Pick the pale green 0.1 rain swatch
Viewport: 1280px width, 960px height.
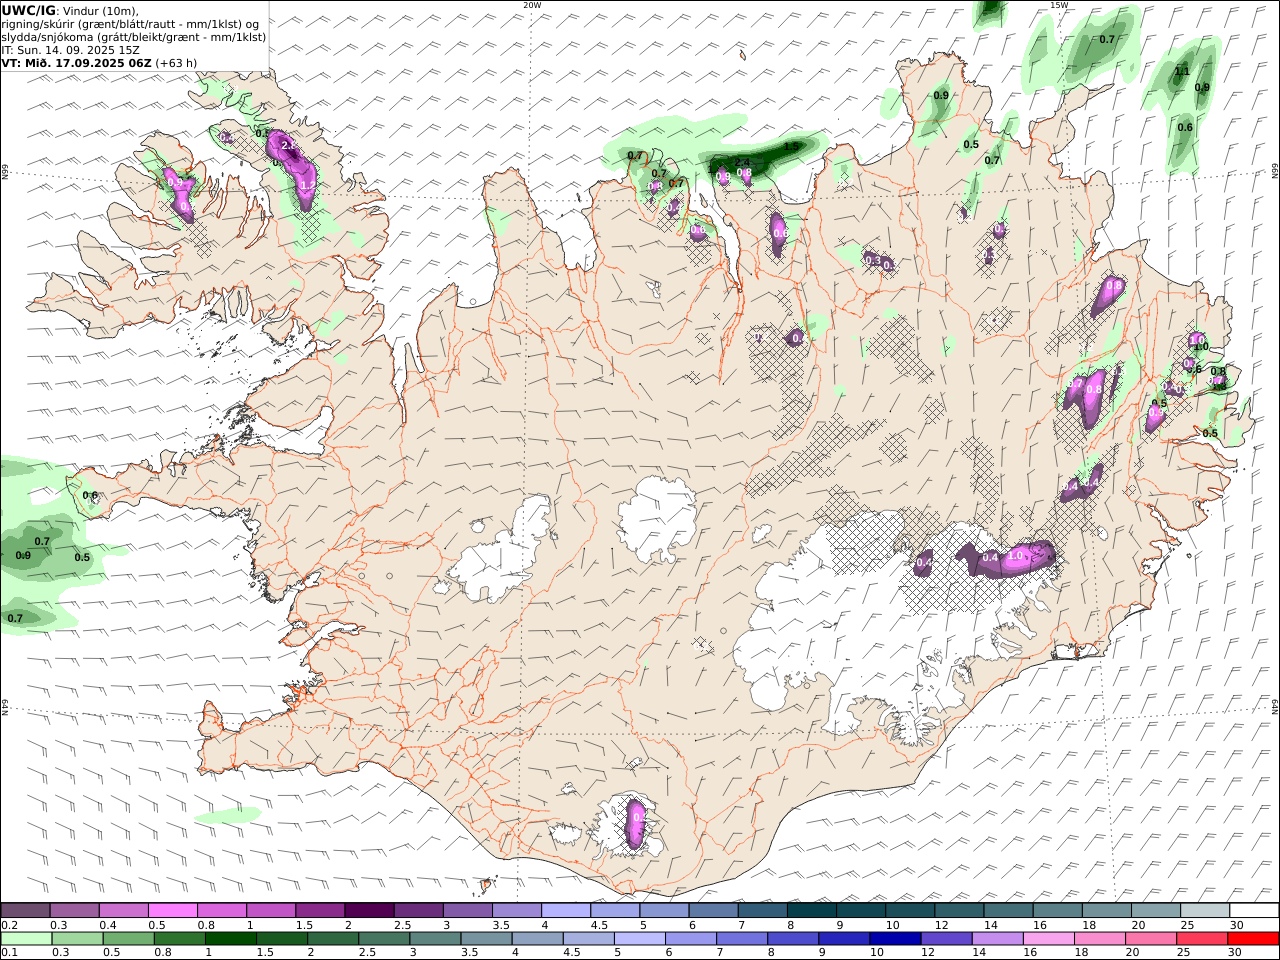pyautogui.click(x=26, y=939)
